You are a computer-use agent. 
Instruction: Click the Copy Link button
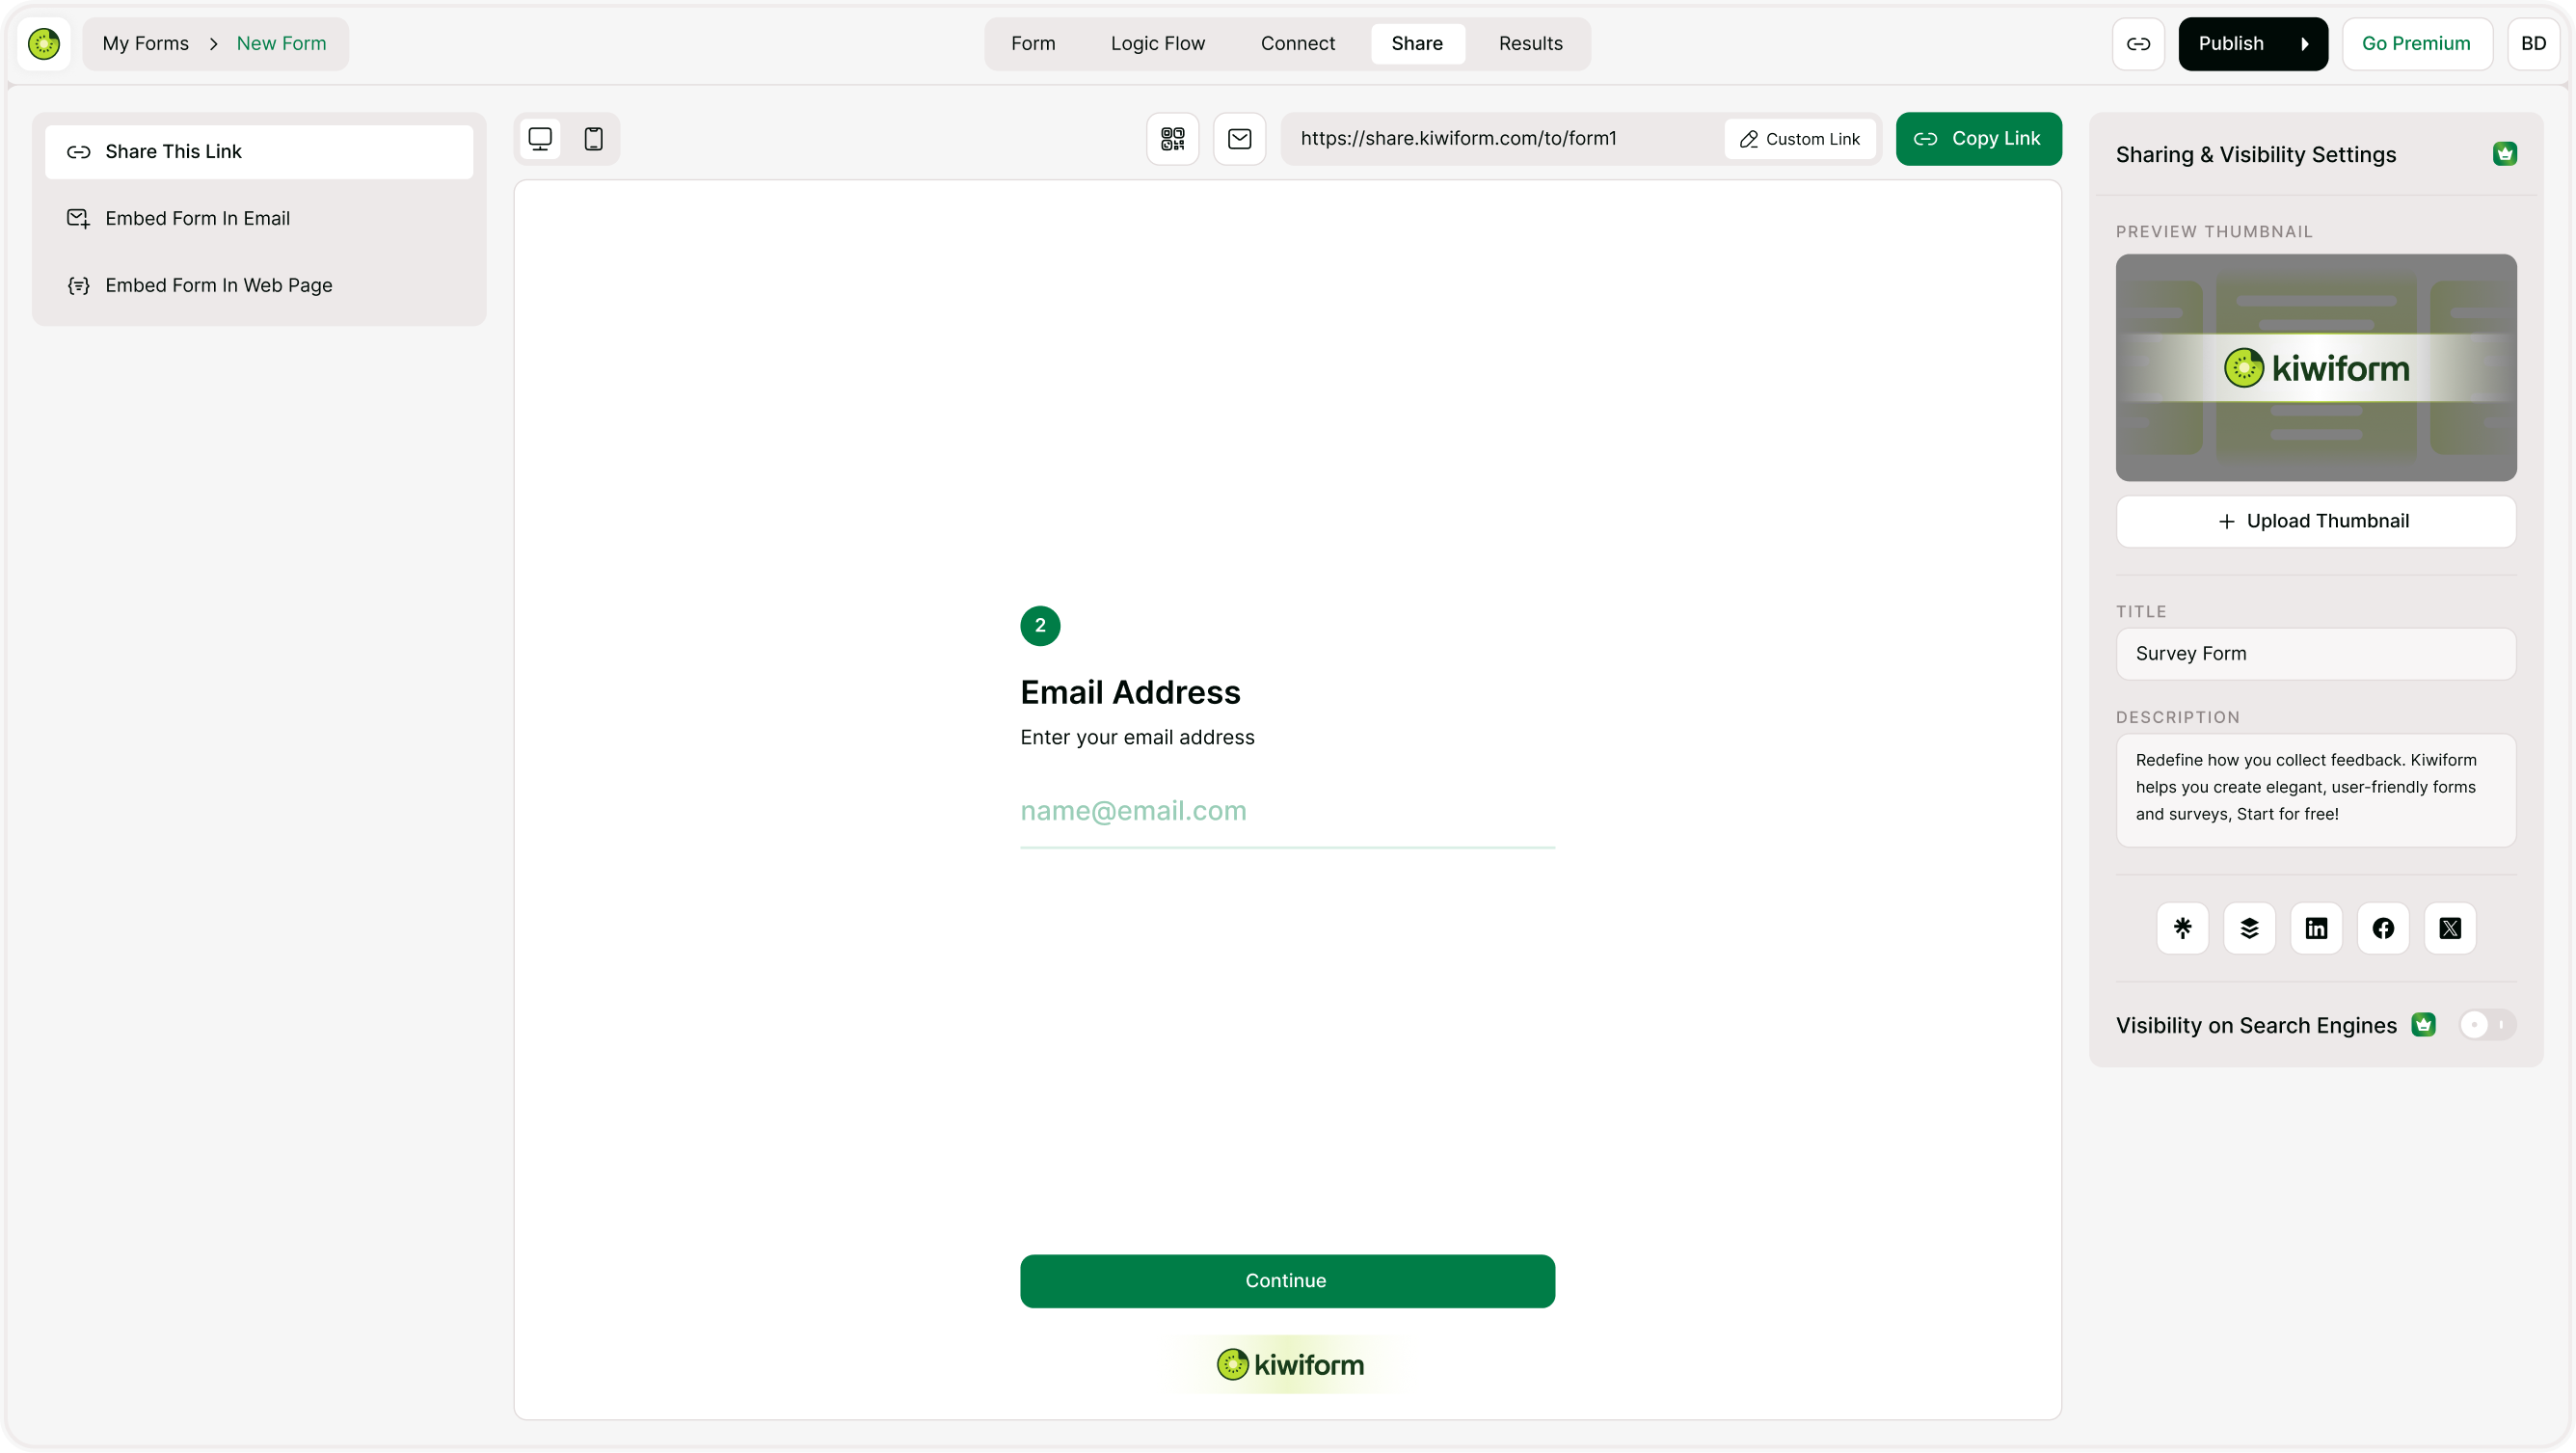click(x=1978, y=139)
